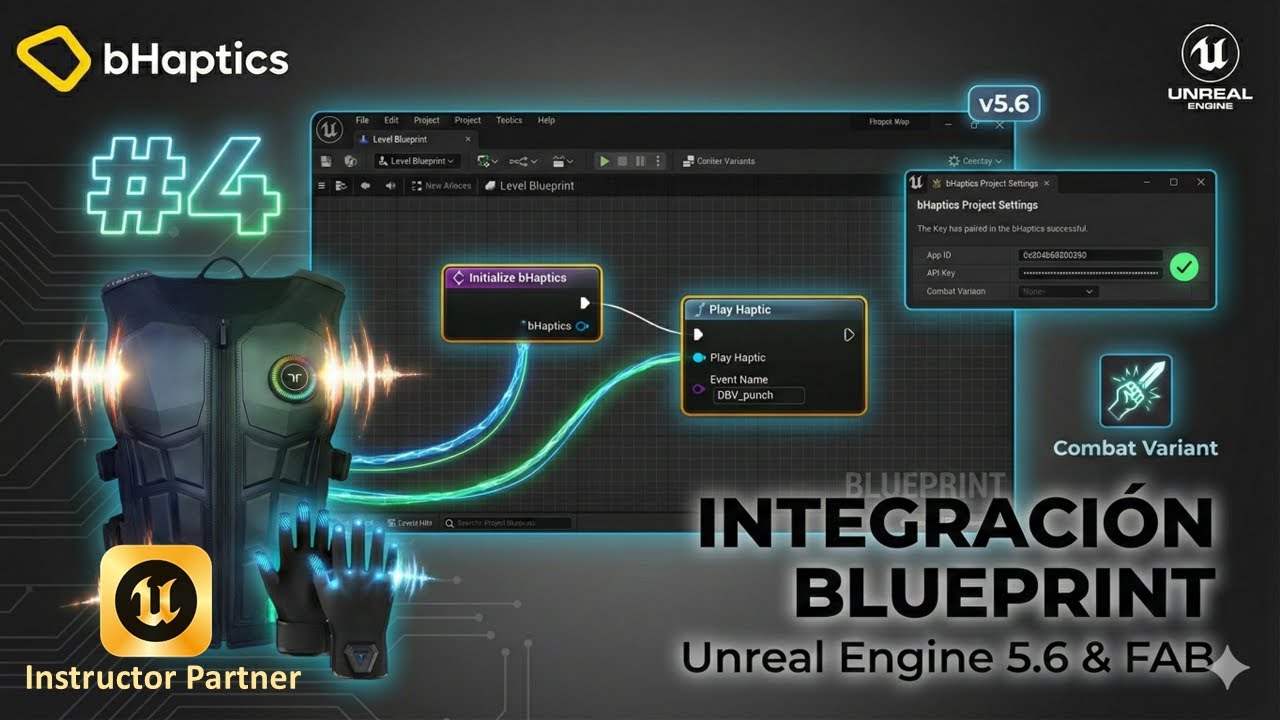
Task: Start play with the green Play button
Action: point(604,161)
